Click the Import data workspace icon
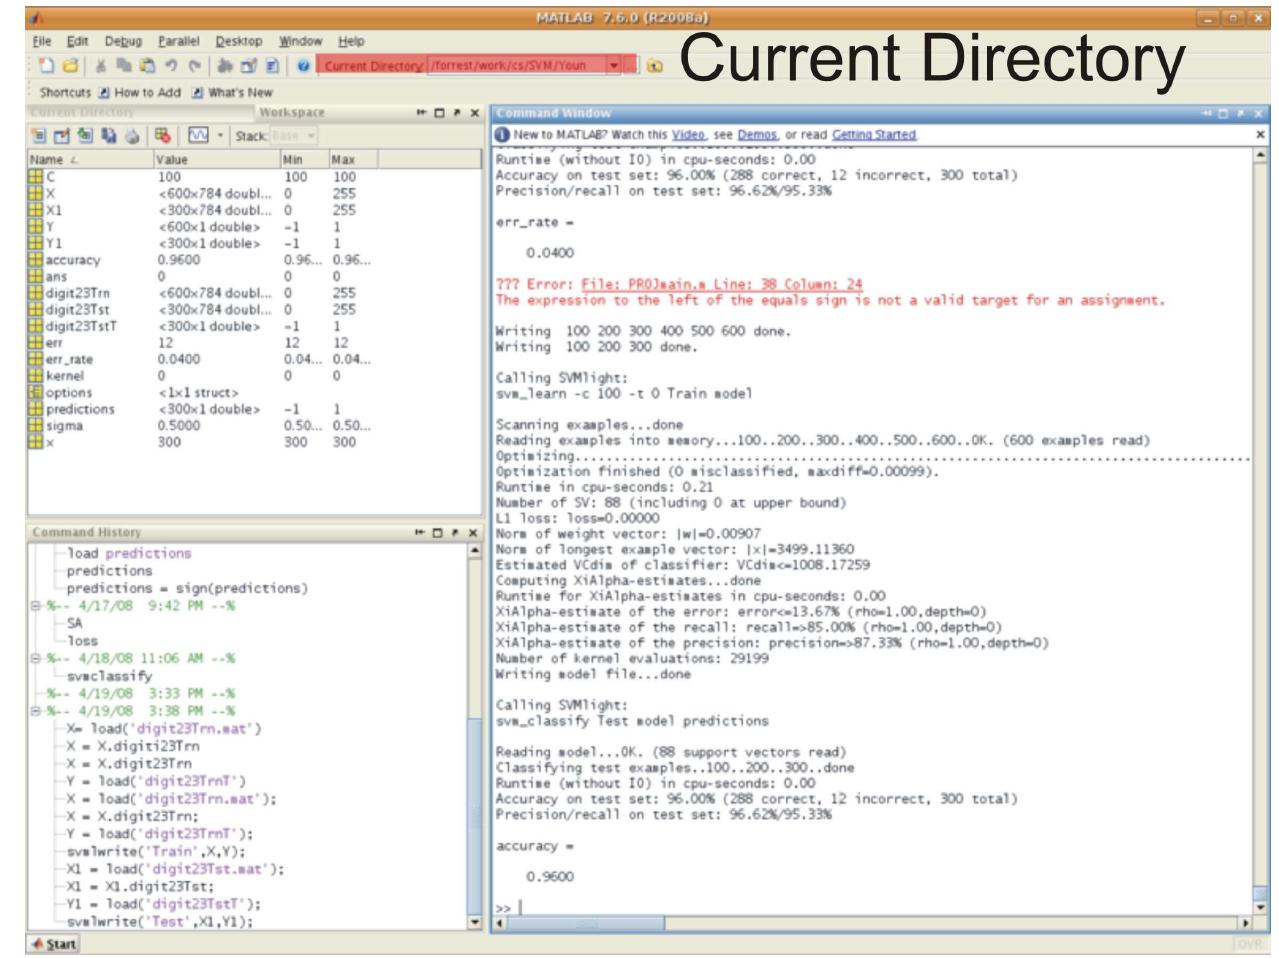1279x958 pixels. [x=85, y=135]
